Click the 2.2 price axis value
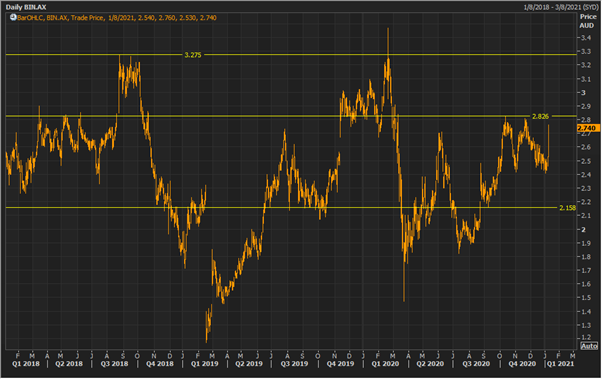 [x=585, y=202]
